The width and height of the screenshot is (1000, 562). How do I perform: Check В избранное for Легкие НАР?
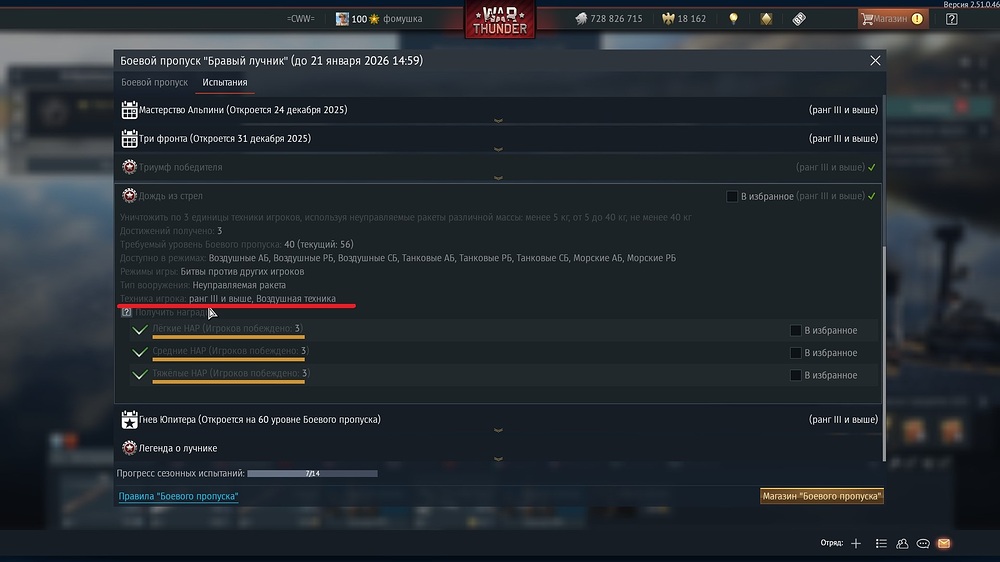click(795, 330)
